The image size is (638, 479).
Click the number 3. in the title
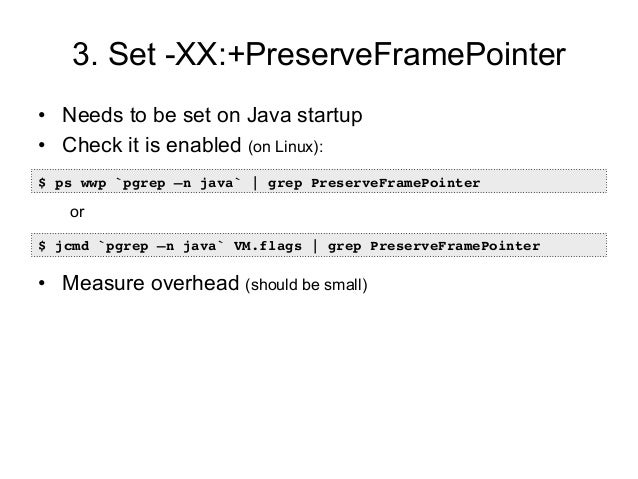pos(85,54)
